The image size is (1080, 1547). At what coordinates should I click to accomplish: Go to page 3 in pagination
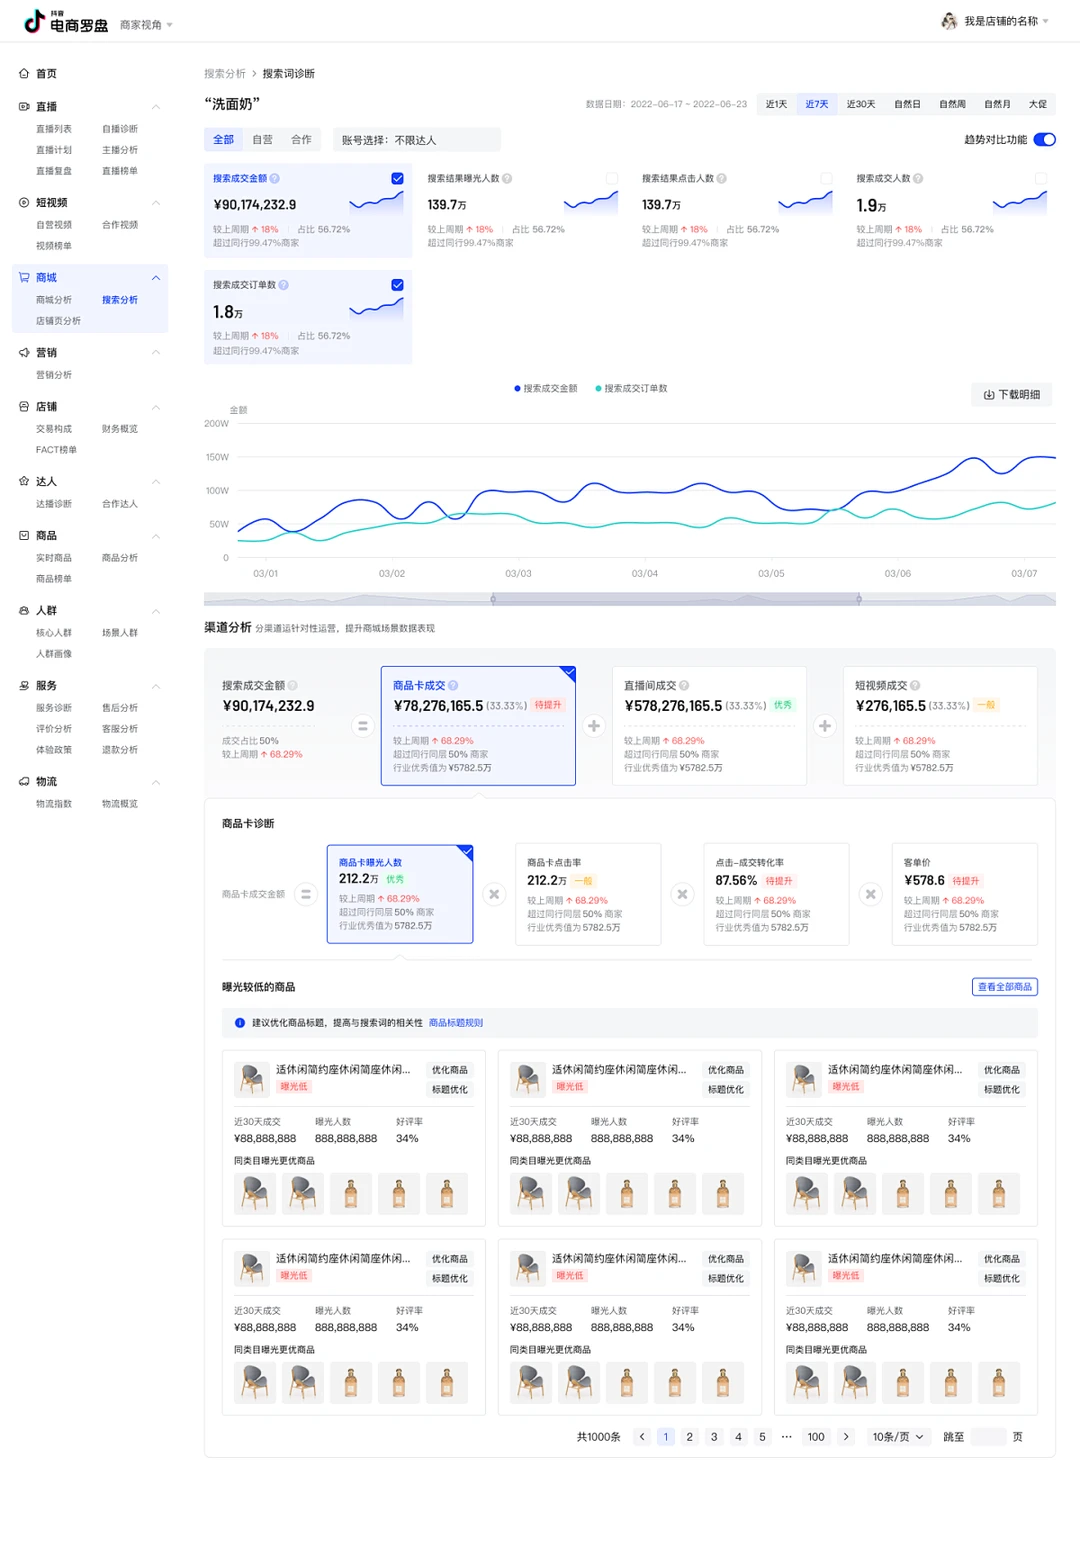point(714,1437)
